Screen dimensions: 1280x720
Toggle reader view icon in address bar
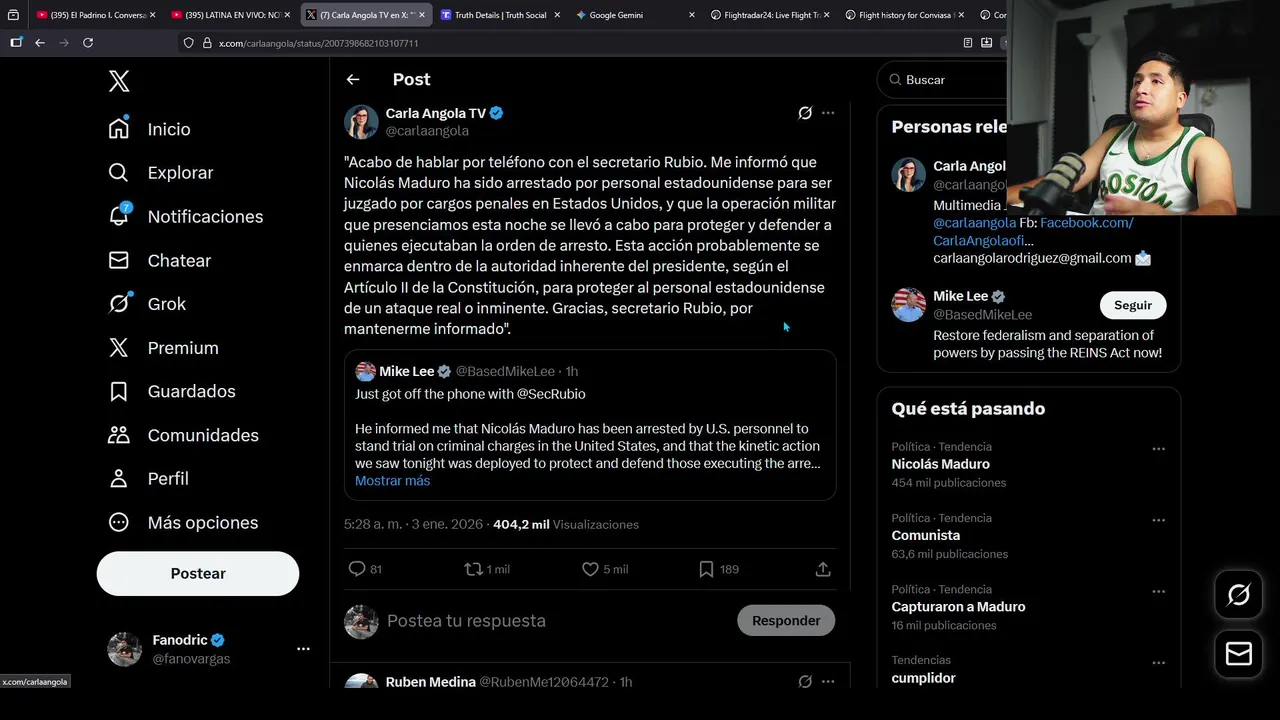click(967, 43)
